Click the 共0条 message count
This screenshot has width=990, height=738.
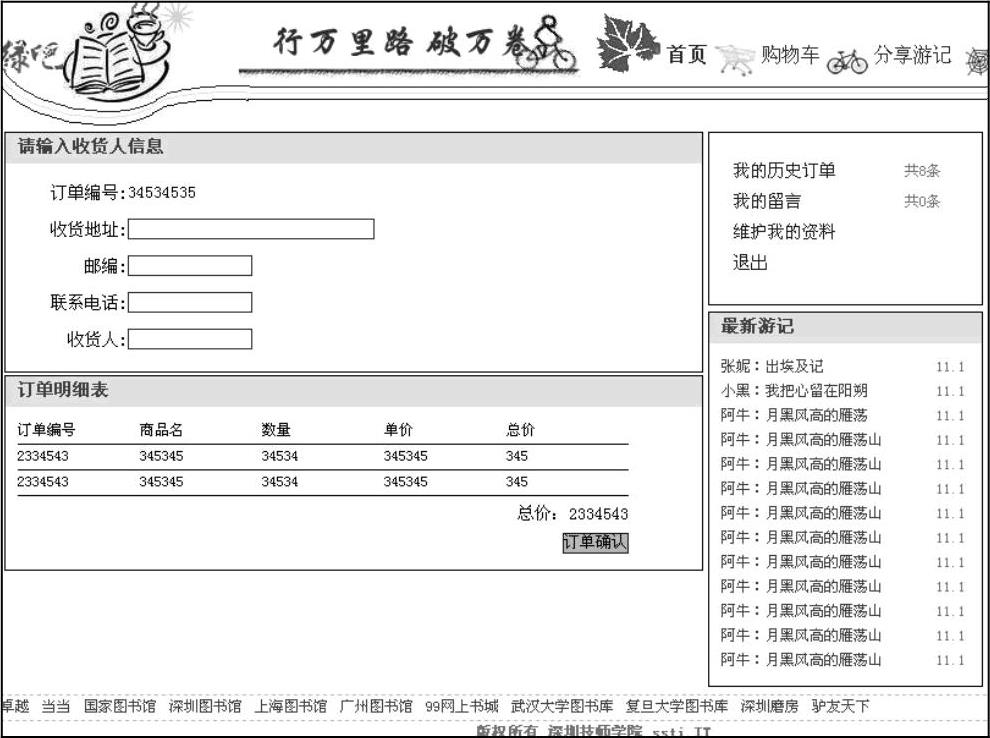coord(922,201)
